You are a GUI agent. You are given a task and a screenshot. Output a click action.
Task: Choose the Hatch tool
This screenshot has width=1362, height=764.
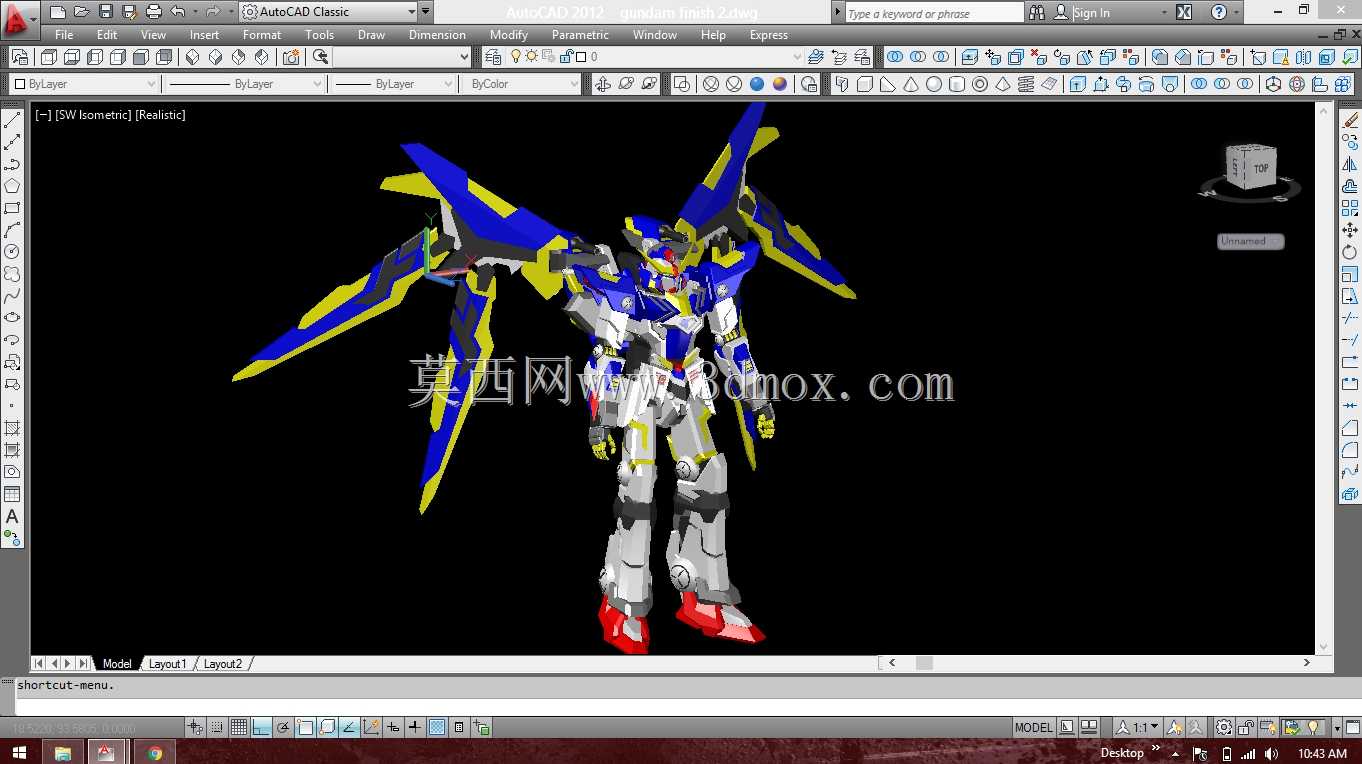point(12,427)
